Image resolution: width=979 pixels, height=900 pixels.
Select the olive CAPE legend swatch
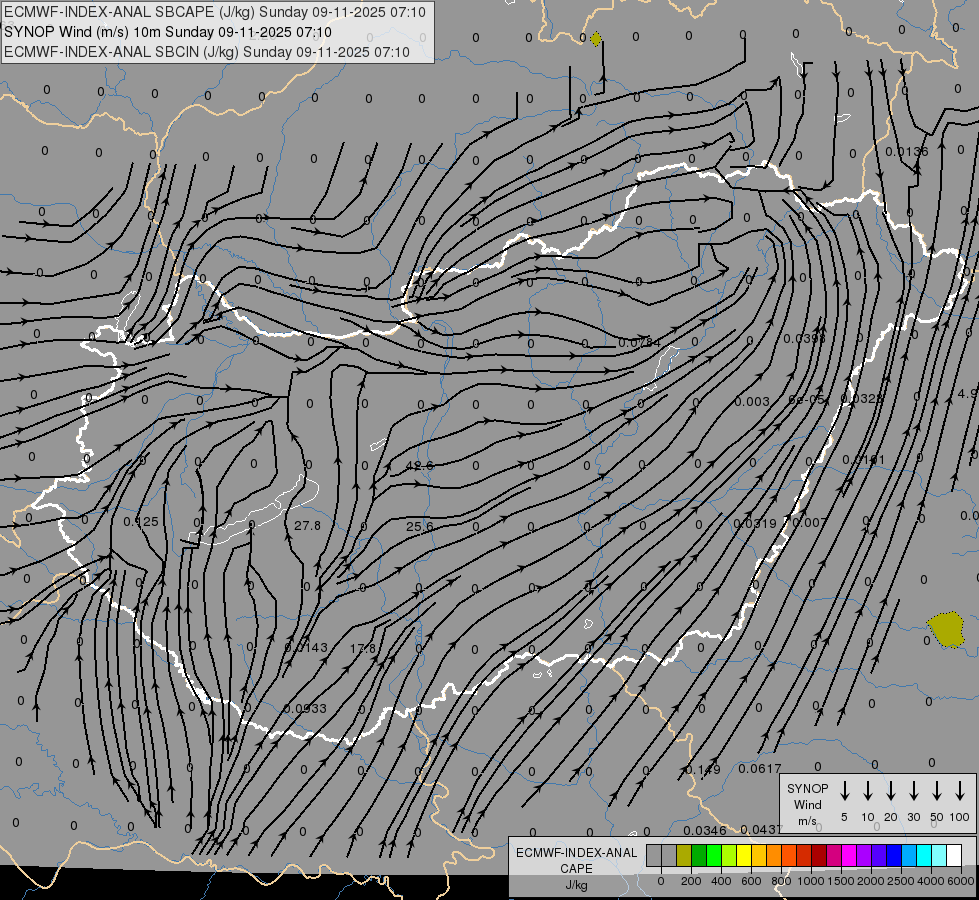click(684, 855)
